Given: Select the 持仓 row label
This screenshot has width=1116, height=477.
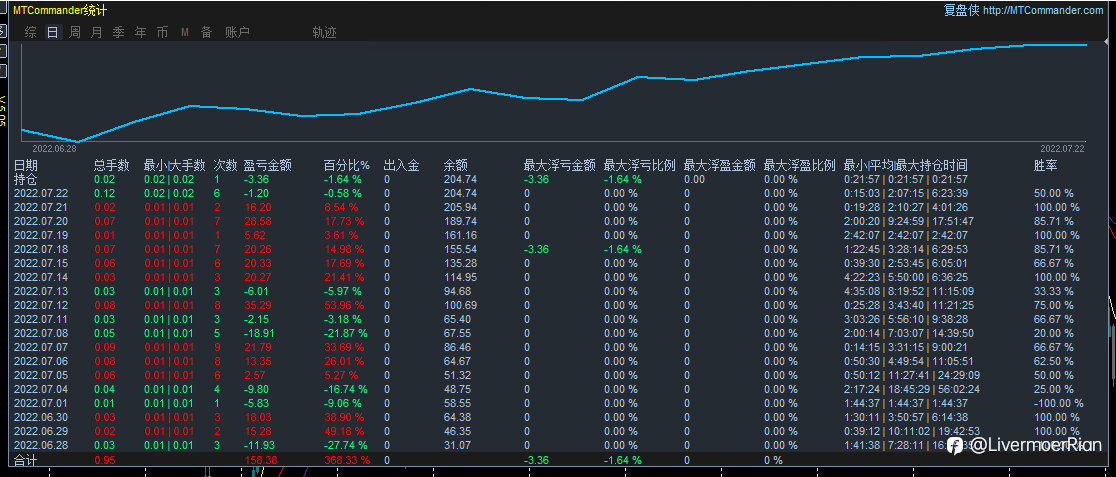Looking at the screenshot, I should 26,179.
